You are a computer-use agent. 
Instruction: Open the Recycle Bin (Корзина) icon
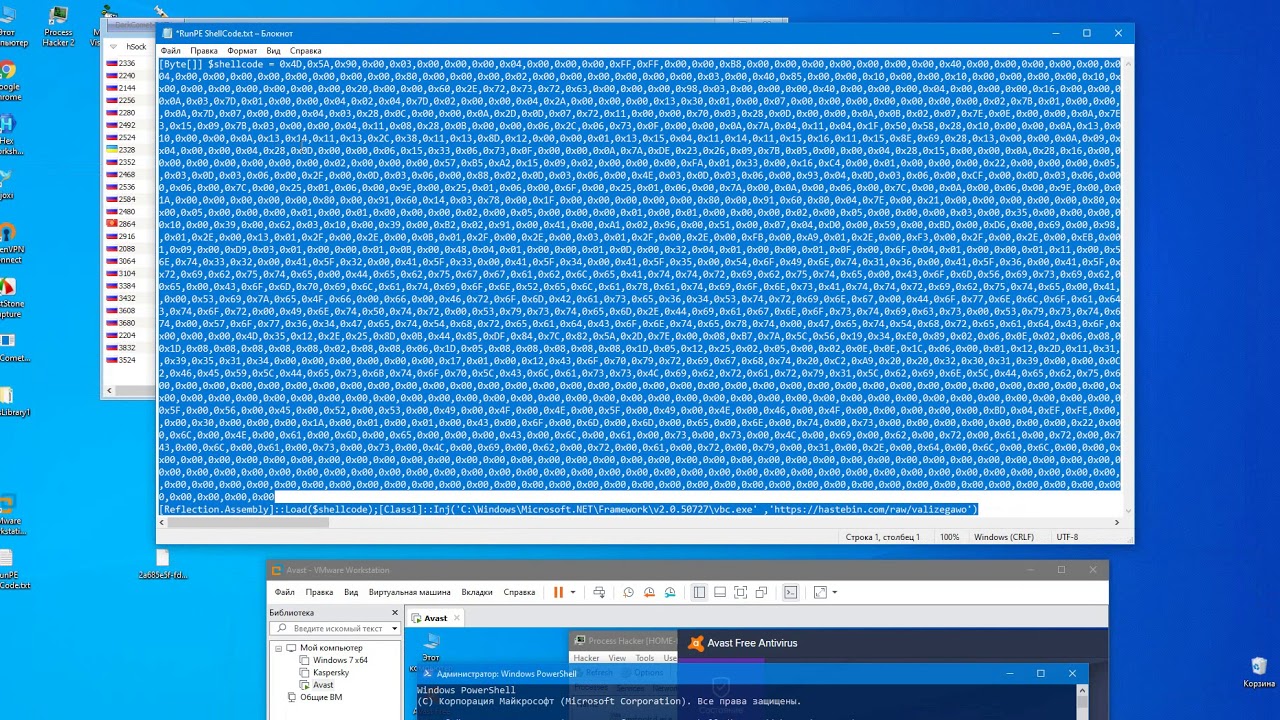click(x=1259, y=672)
